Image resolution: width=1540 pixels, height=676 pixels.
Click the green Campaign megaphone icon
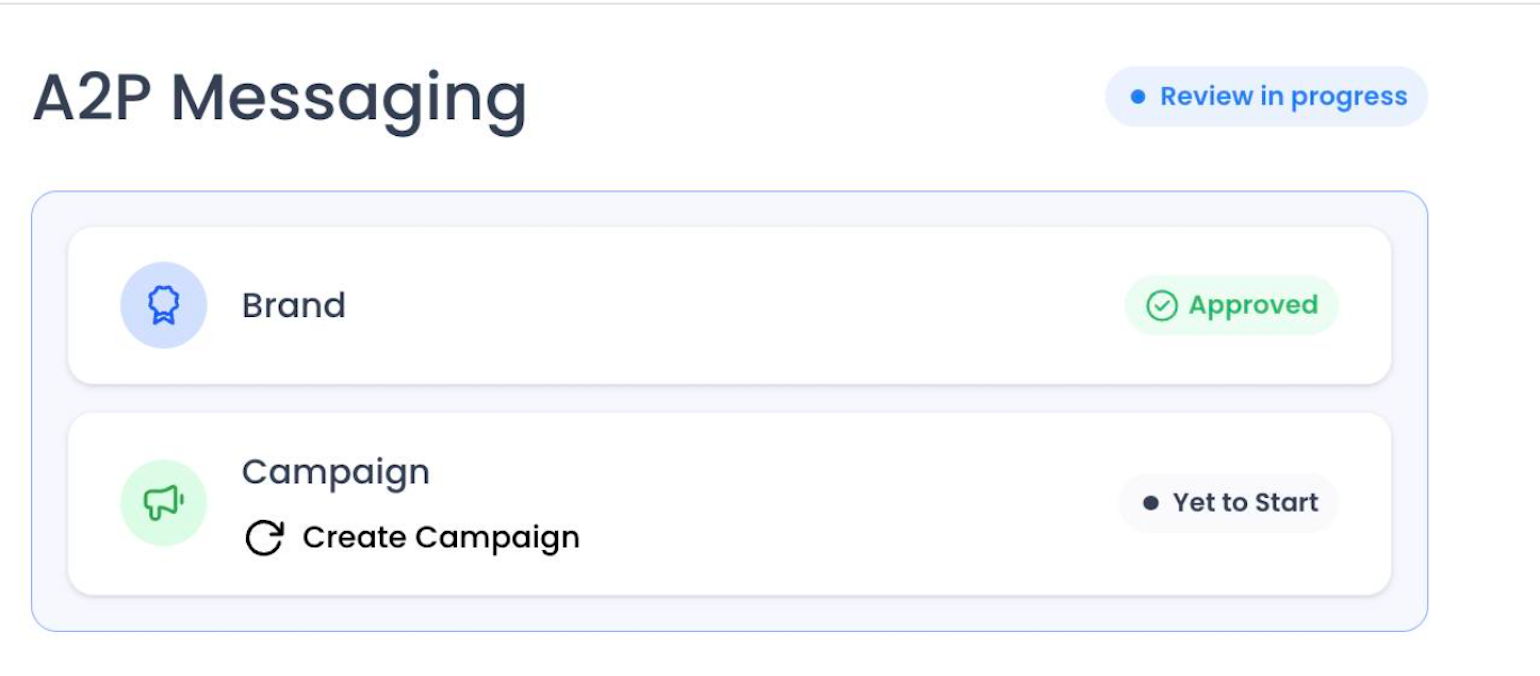164,503
